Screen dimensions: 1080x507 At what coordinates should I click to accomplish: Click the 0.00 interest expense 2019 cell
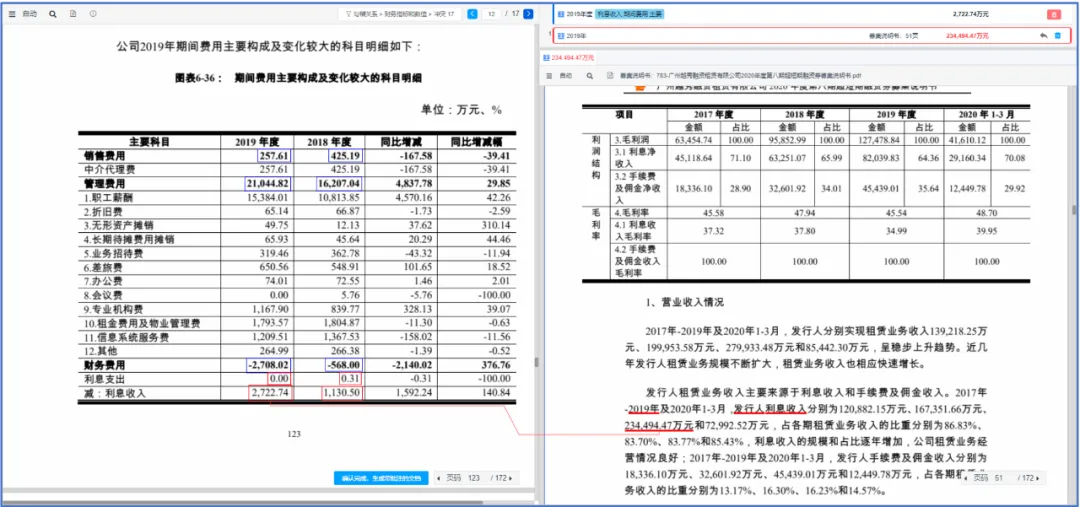point(279,379)
